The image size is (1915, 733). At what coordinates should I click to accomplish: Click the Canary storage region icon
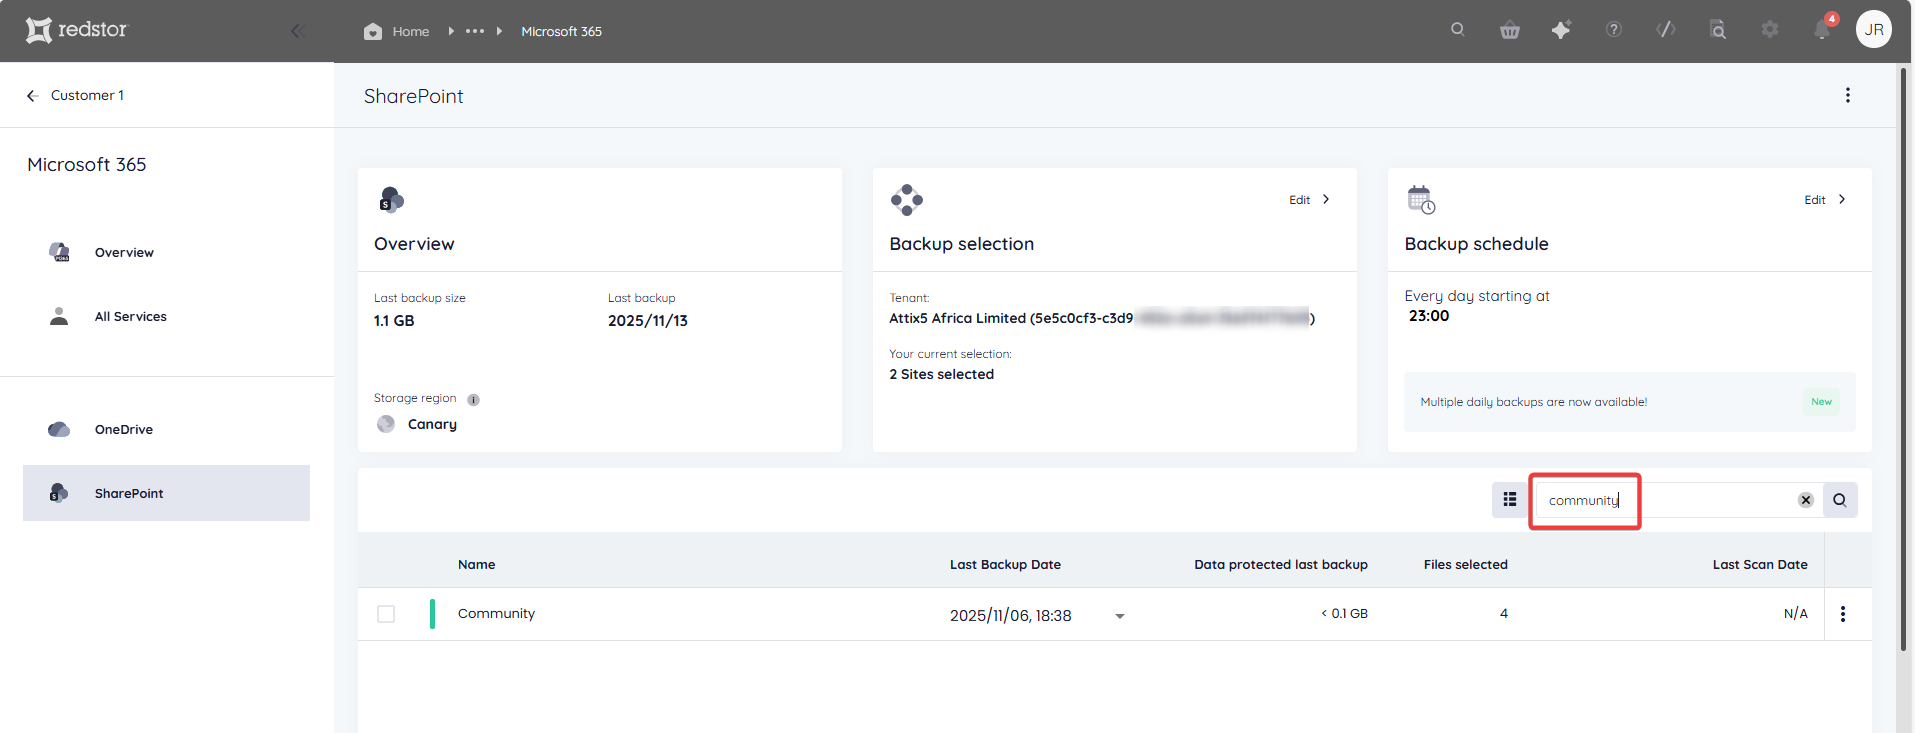[386, 424]
